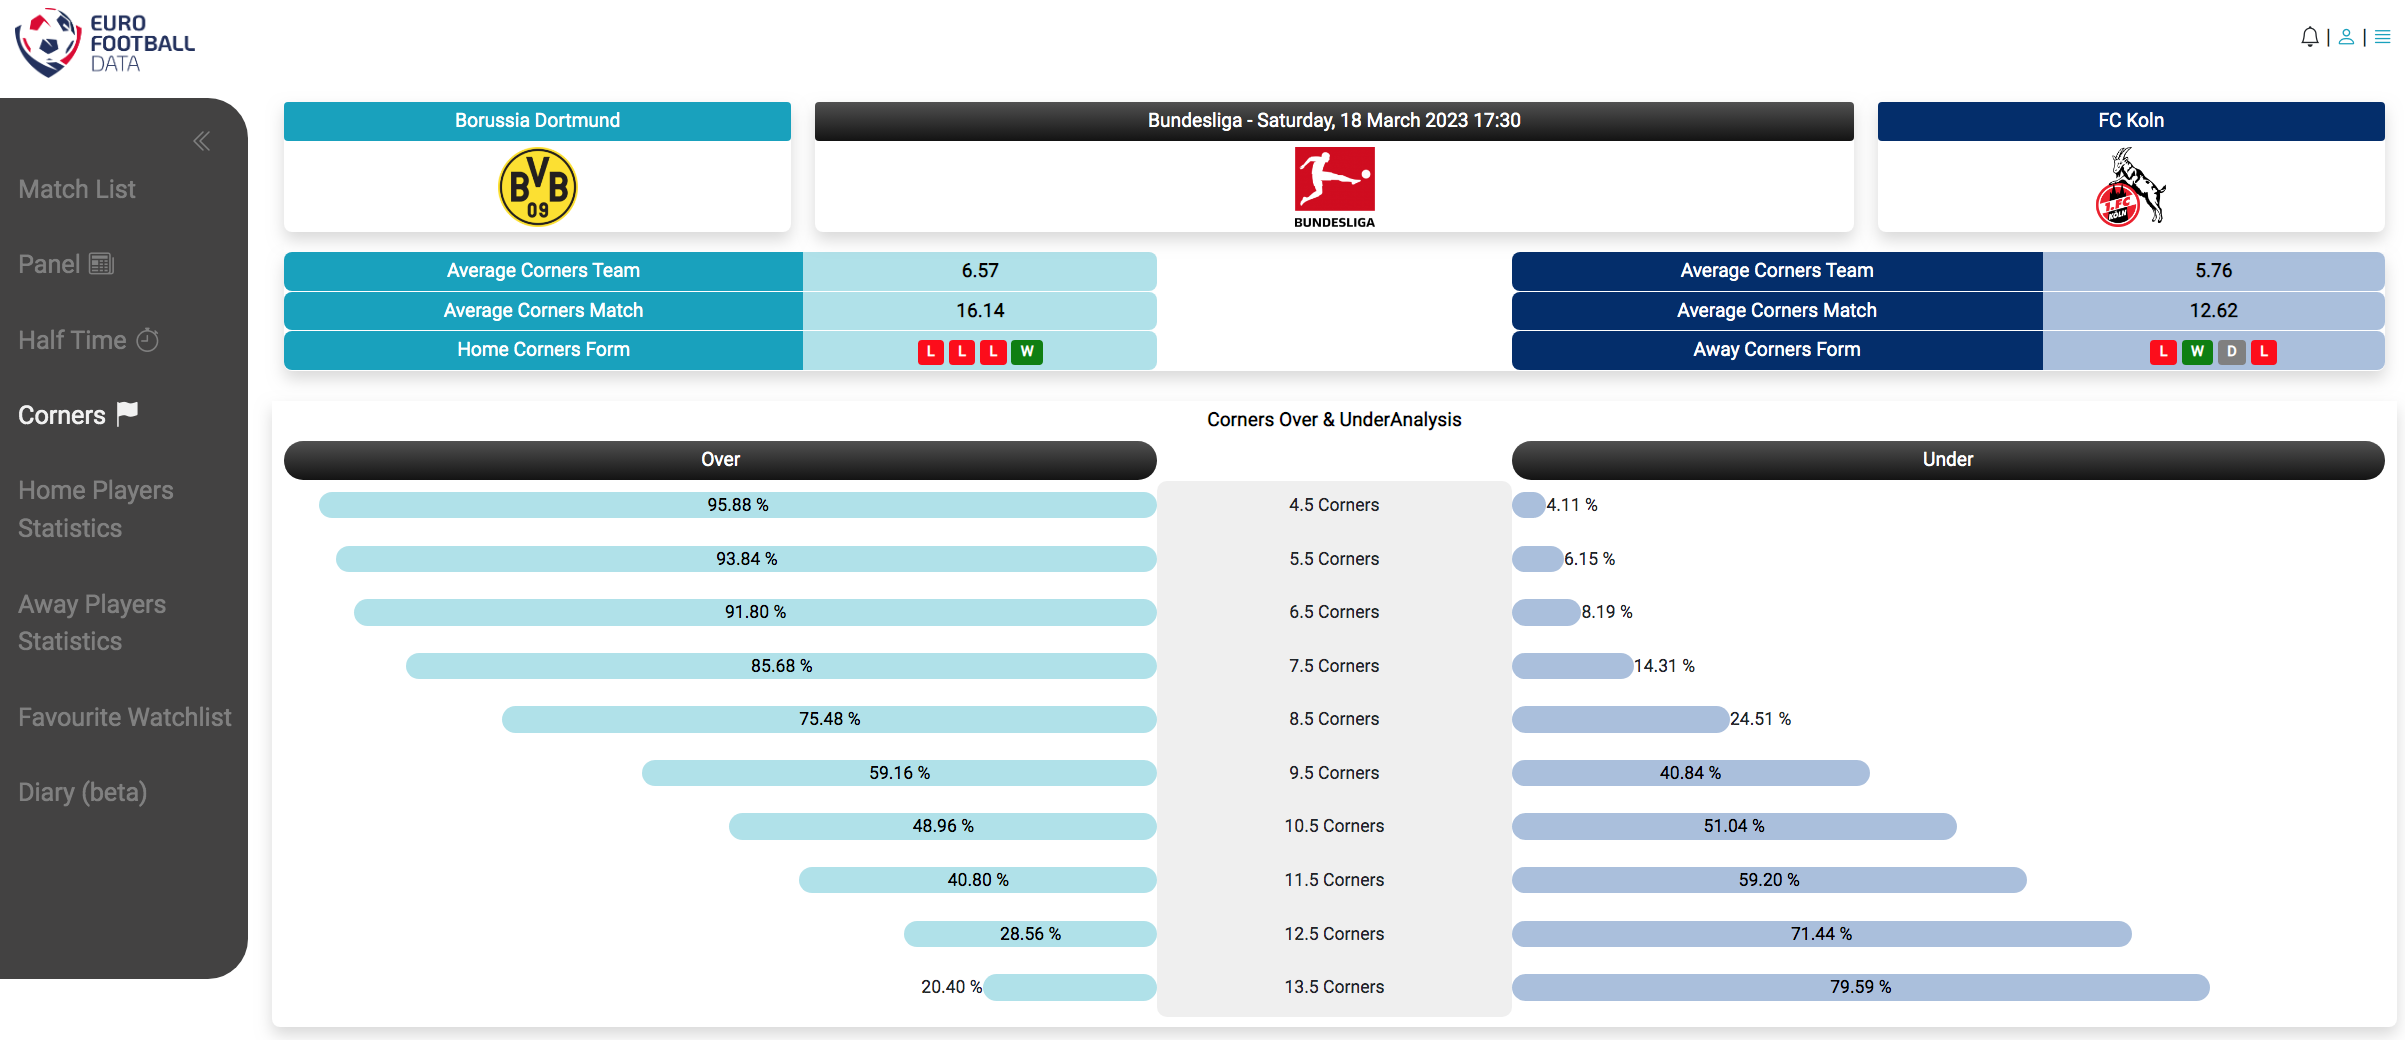Viewport: 2405px width, 1040px height.
Task: Click the green W home form badge
Action: (1027, 351)
